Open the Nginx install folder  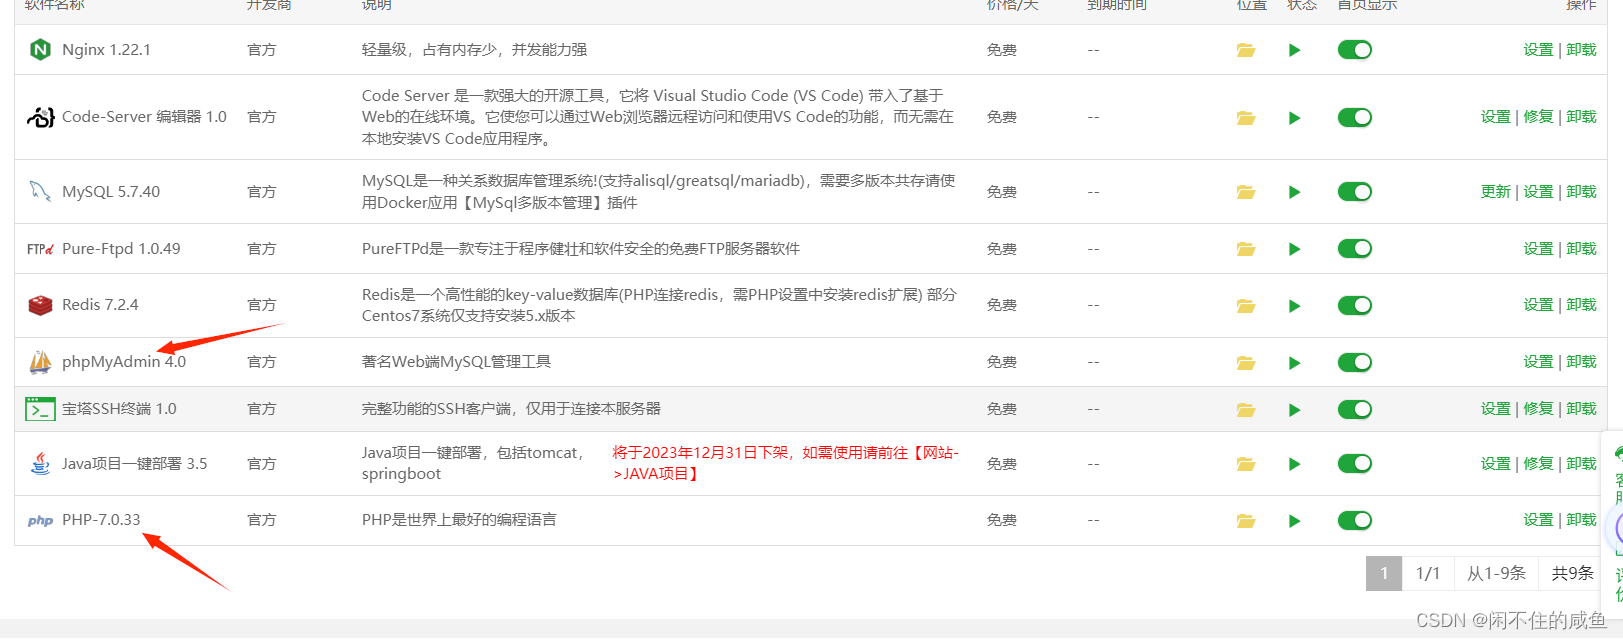point(1246,50)
